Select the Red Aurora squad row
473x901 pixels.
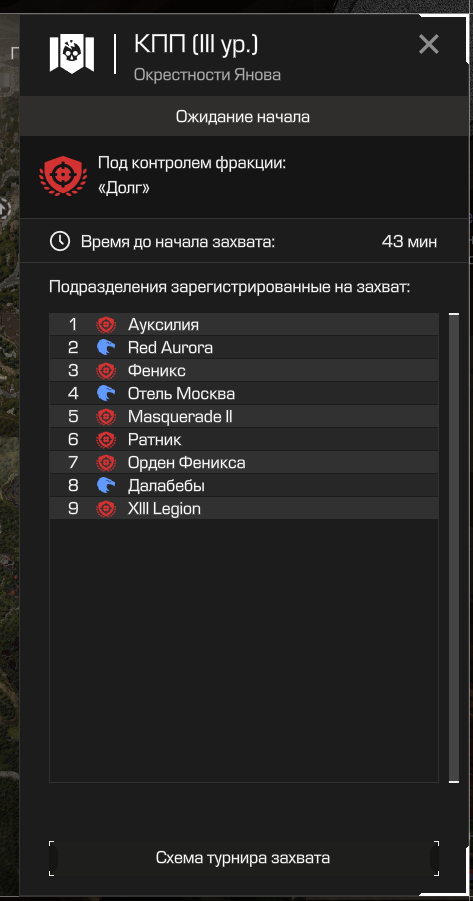click(x=244, y=348)
